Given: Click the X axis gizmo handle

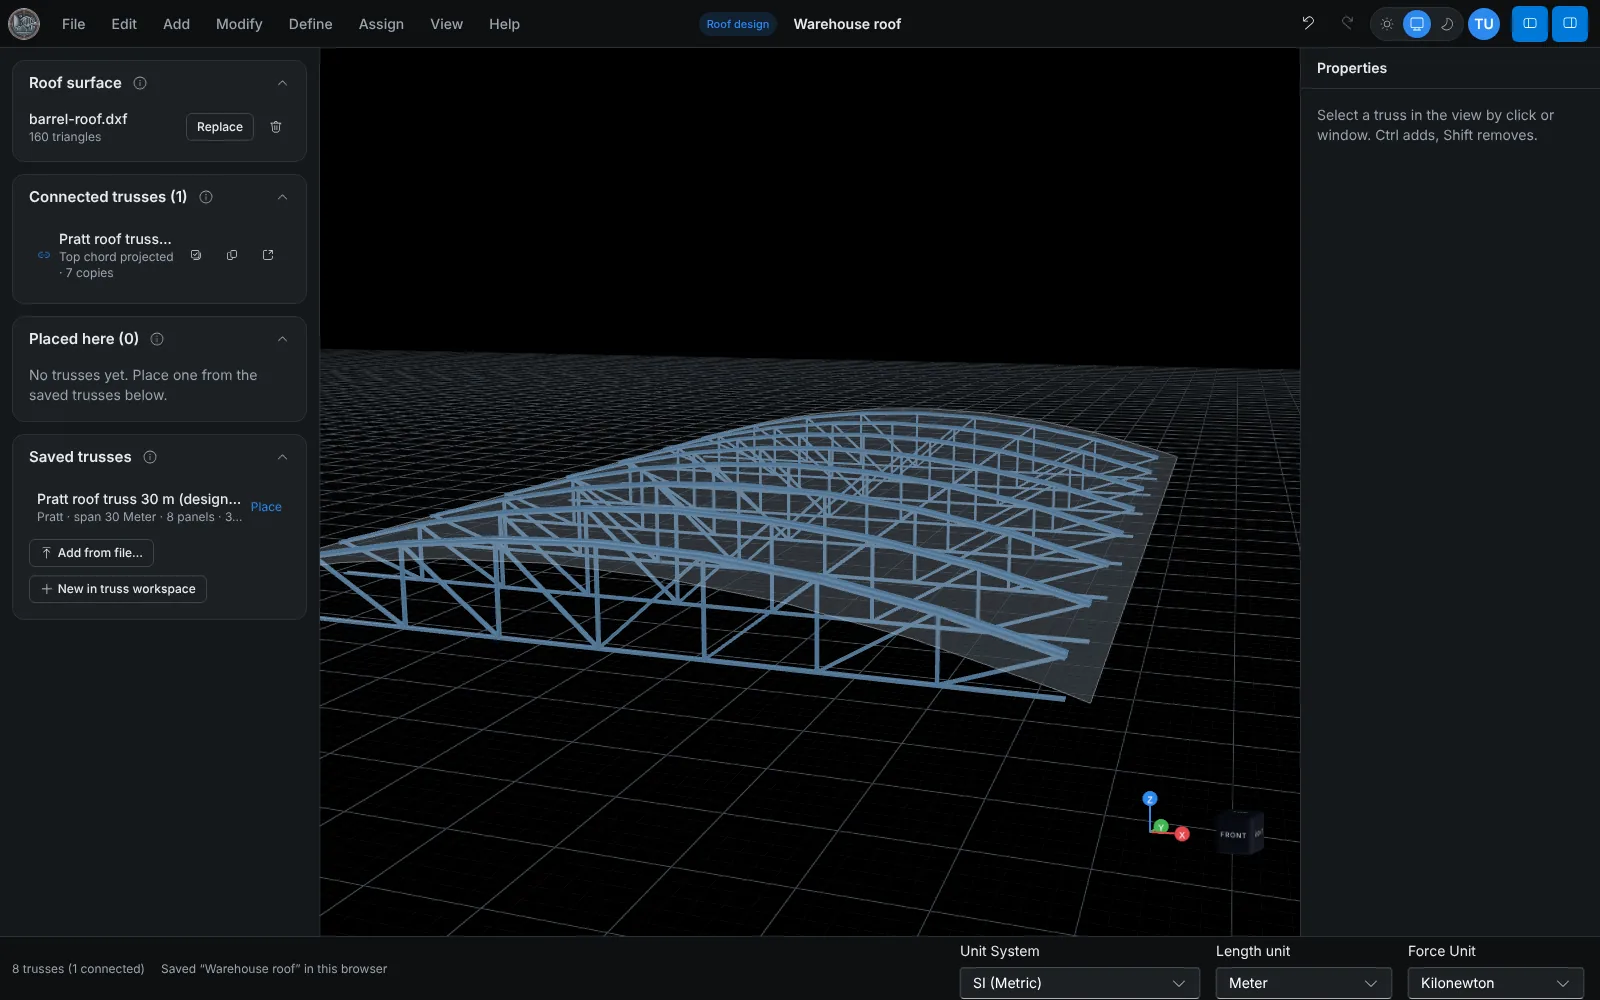Looking at the screenshot, I should pyautogui.click(x=1182, y=834).
